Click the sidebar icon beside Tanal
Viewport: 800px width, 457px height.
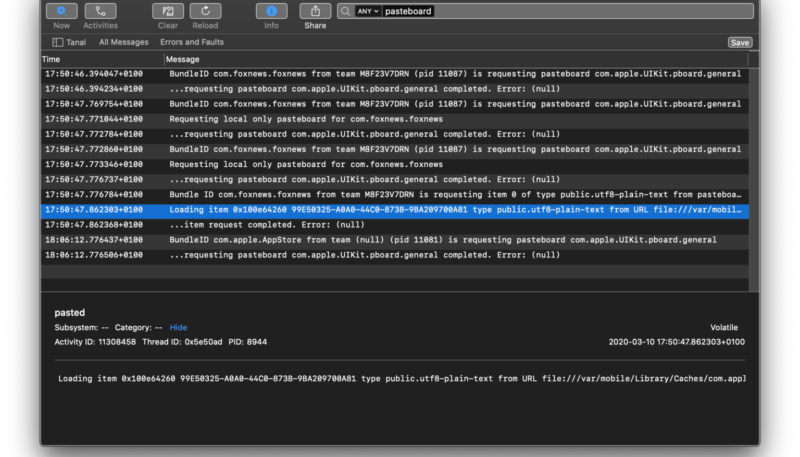(57, 43)
